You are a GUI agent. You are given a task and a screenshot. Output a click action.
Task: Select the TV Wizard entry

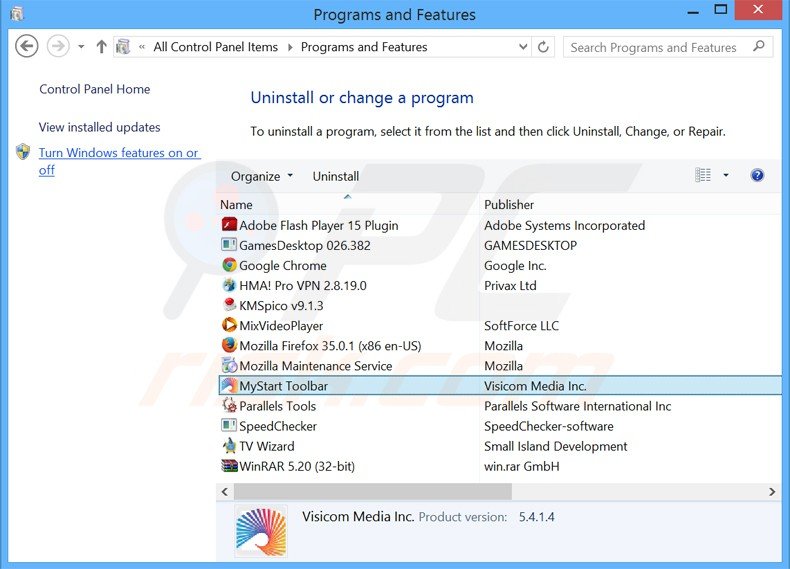(x=267, y=446)
